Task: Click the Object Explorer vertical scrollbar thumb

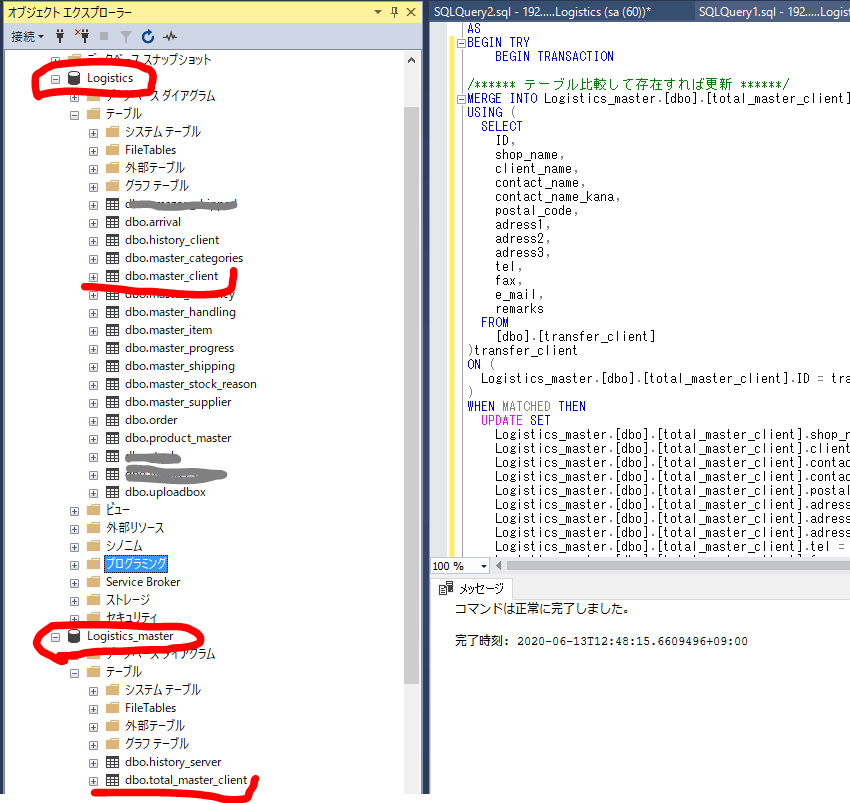Action: (x=411, y=395)
